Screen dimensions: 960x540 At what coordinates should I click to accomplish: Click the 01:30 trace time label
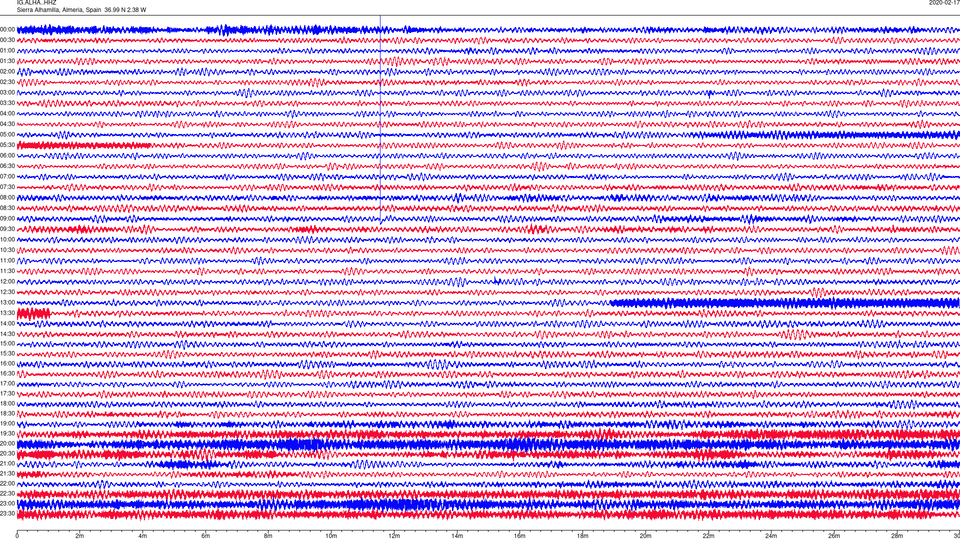click(7, 61)
